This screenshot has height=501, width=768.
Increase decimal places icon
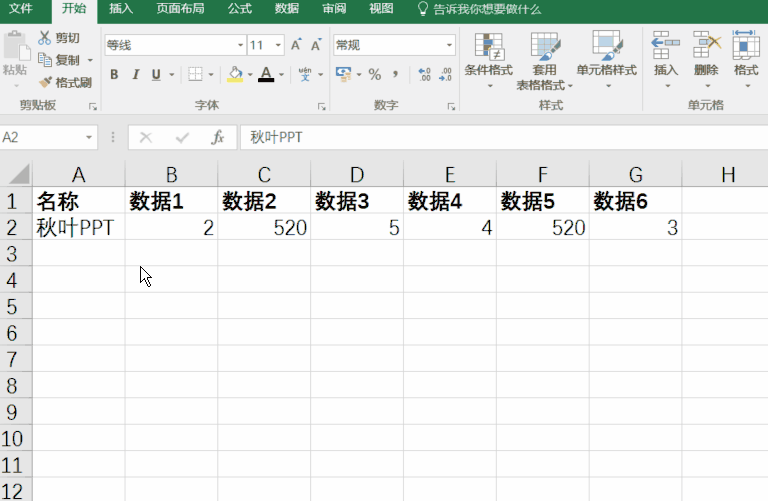424,74
